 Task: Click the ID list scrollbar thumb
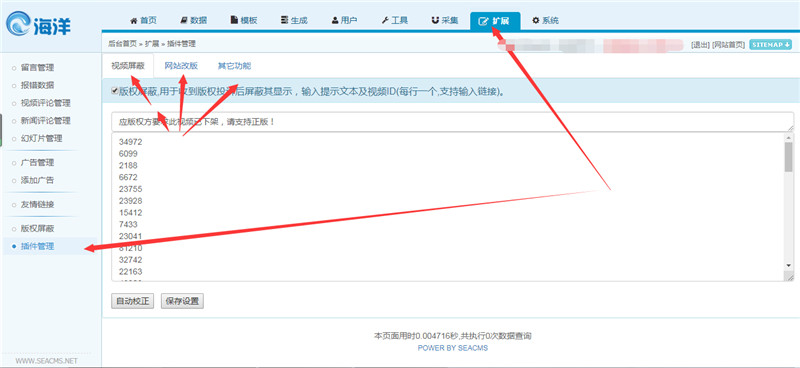click(x=789, y=156)
